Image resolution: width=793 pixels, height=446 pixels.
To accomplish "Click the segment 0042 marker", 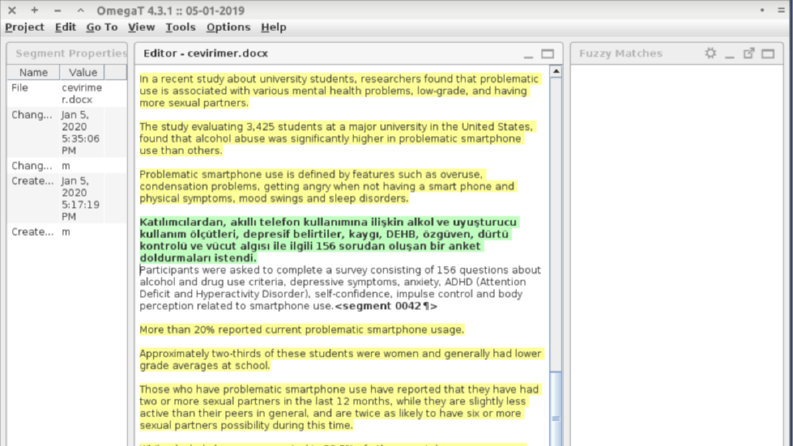I will pos(386,306).
